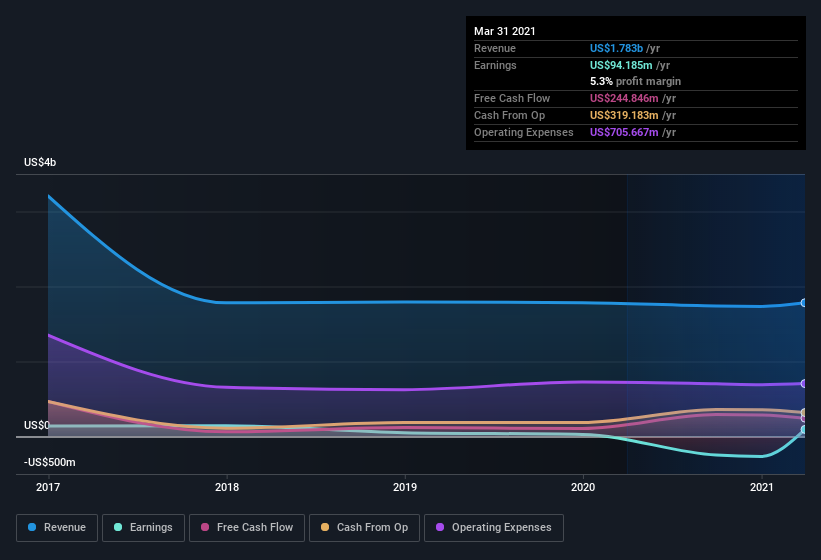Click the US$705.667m operating expenses value
The width and height of the screenshot is (821, 560).
click(x=624, y=132)
